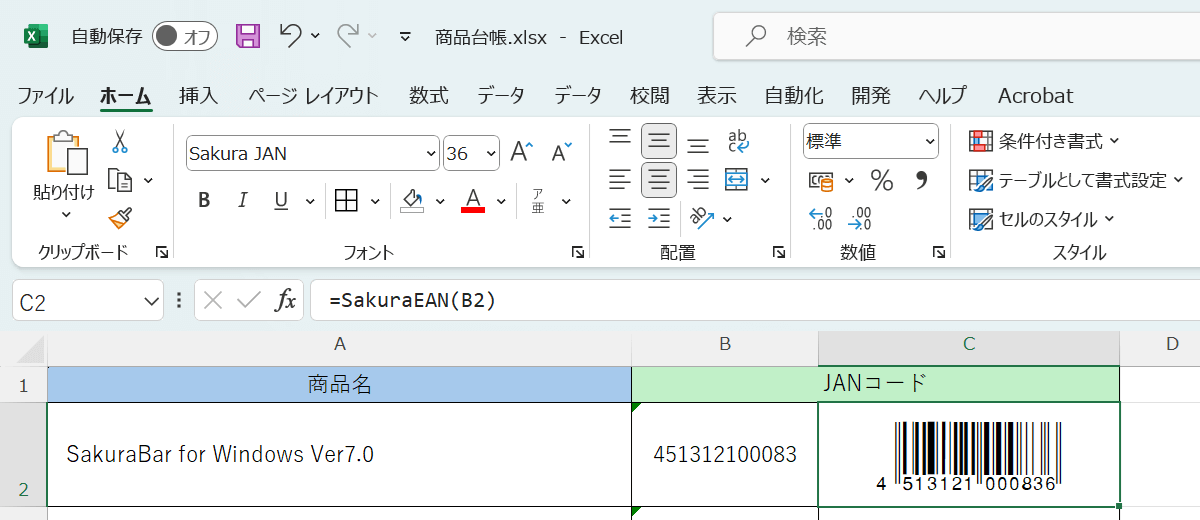Apply cell borders with the border icon
Screen dimensions: 1200x520
coord(346,200)
